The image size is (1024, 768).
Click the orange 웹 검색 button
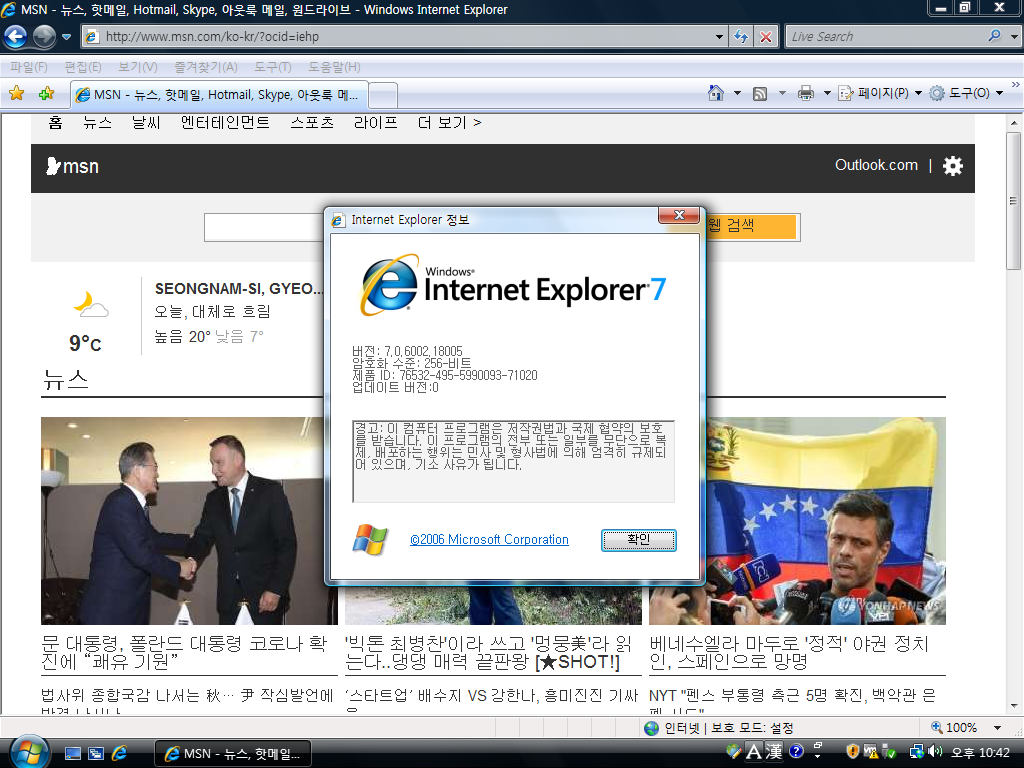coord(752,227)
